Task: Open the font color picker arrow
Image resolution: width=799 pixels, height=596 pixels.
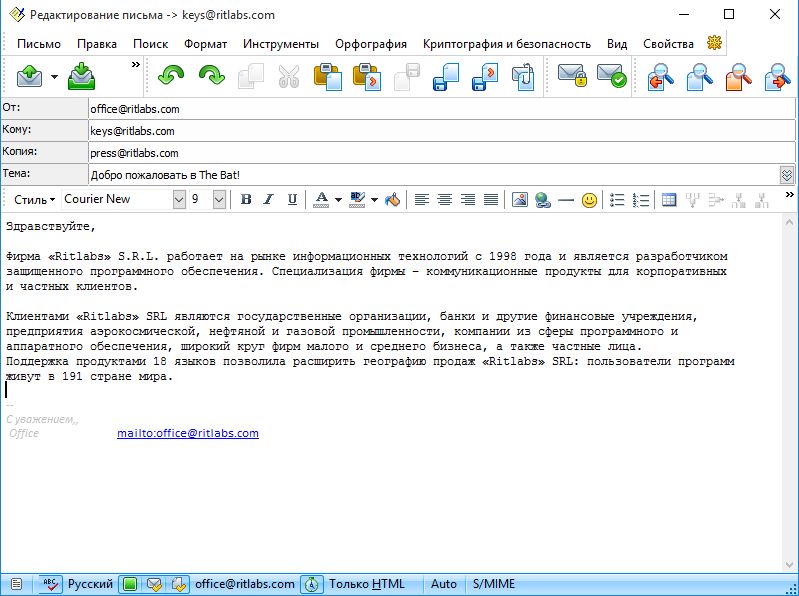Action: (x=338, y=199)
